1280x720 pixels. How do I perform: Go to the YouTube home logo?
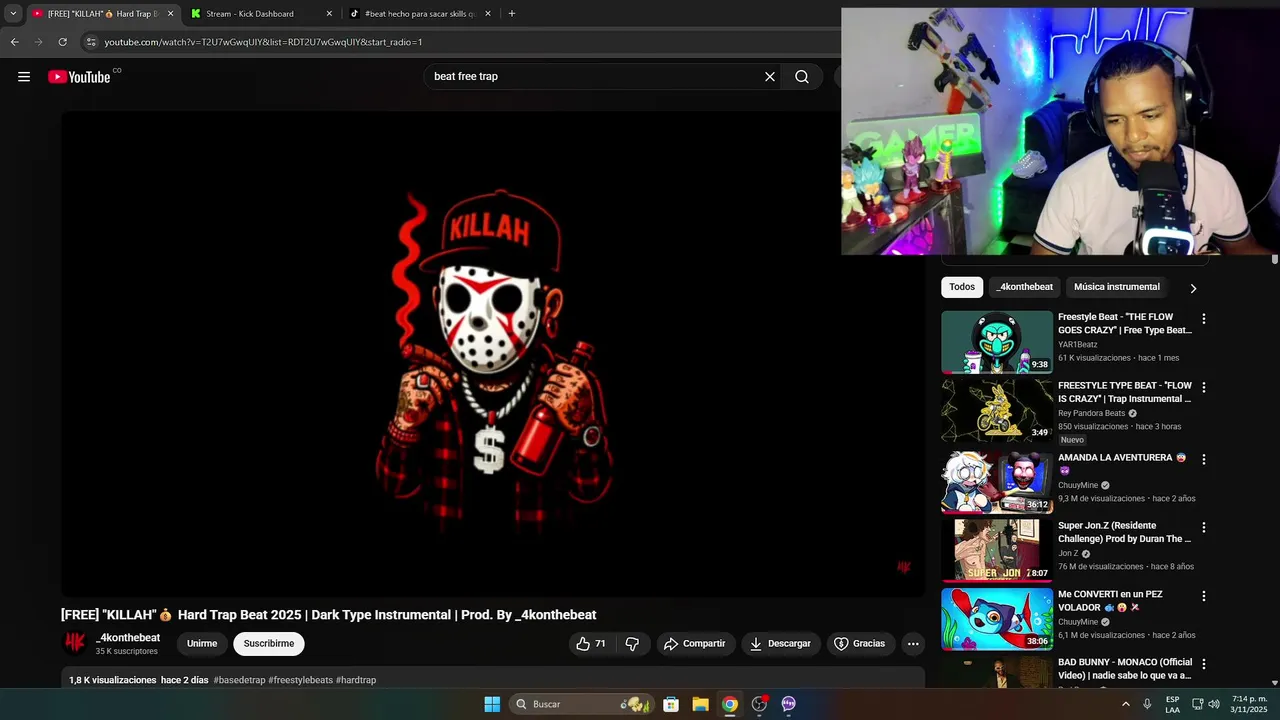79,77
